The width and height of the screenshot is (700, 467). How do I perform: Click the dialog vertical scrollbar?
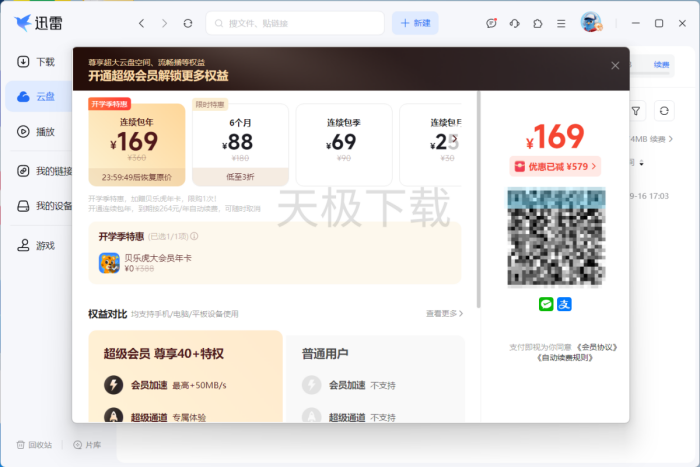click(x=479, y=200)
